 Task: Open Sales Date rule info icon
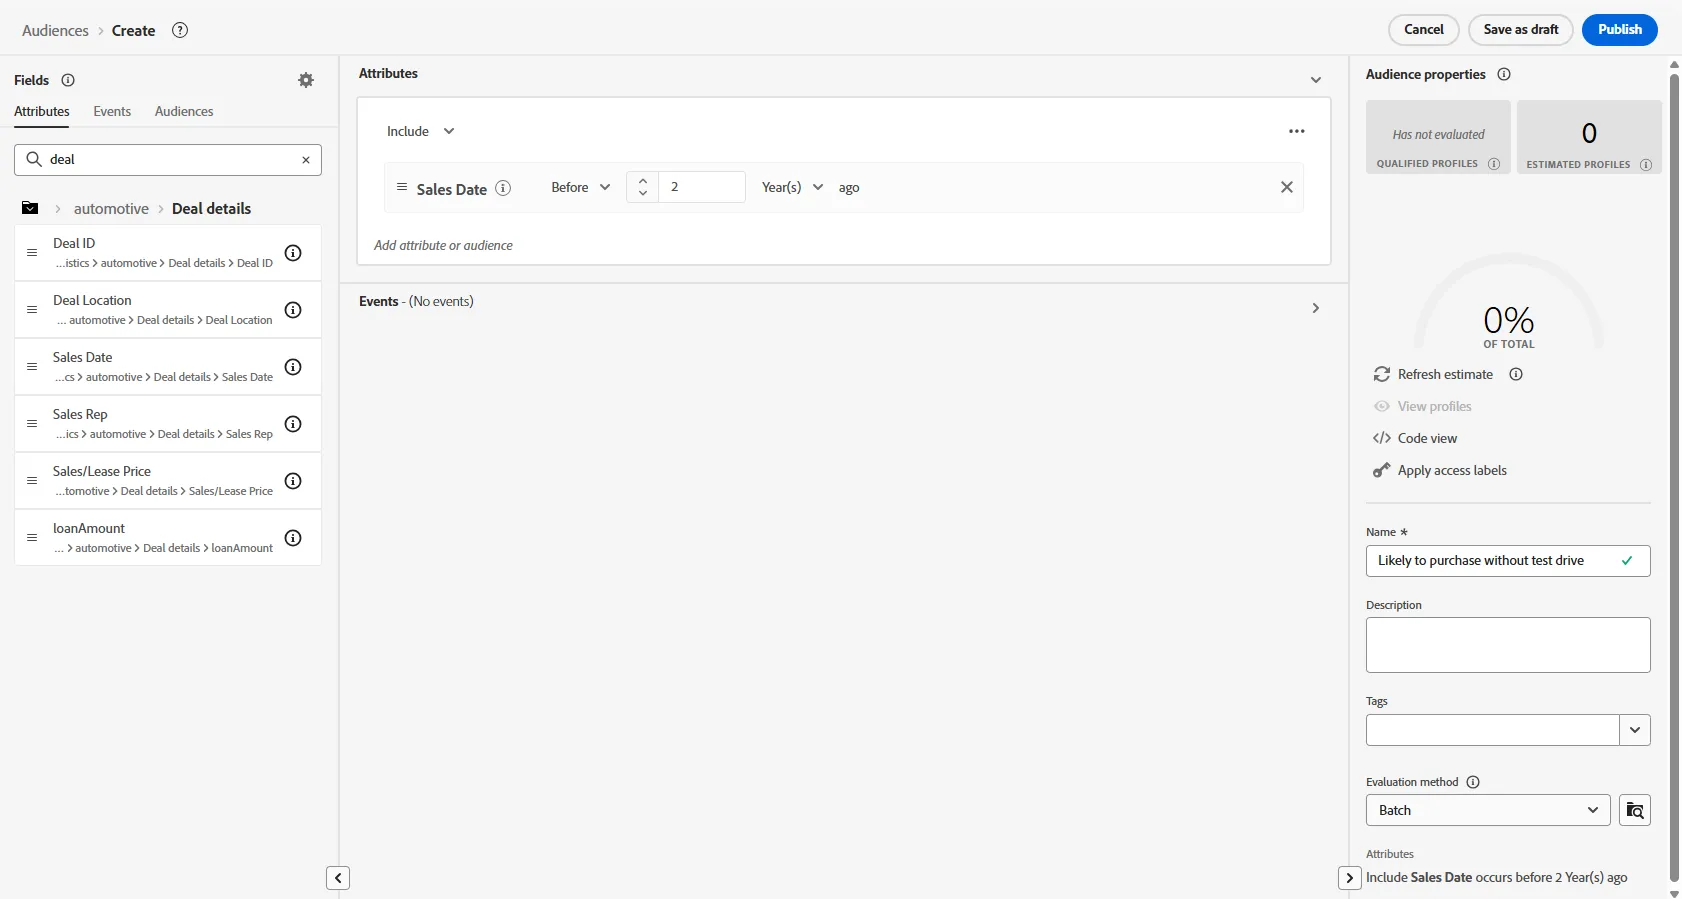pos(504,188)
